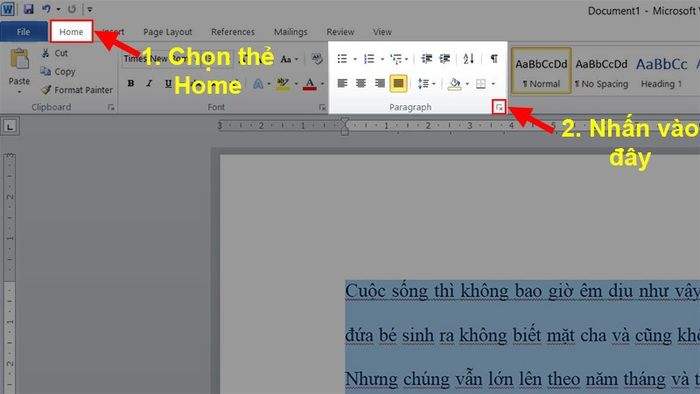The image size is (700, 394).
Task: Click the line starting 'Cuộc sống thì'
Action: 522,291
